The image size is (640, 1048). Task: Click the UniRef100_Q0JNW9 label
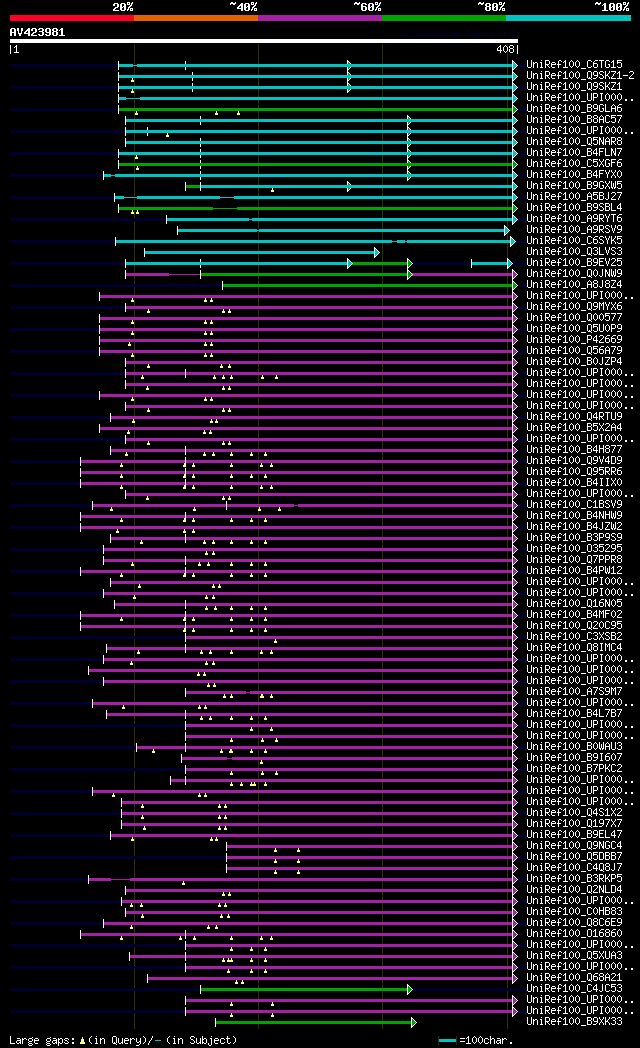coord(574,273)
